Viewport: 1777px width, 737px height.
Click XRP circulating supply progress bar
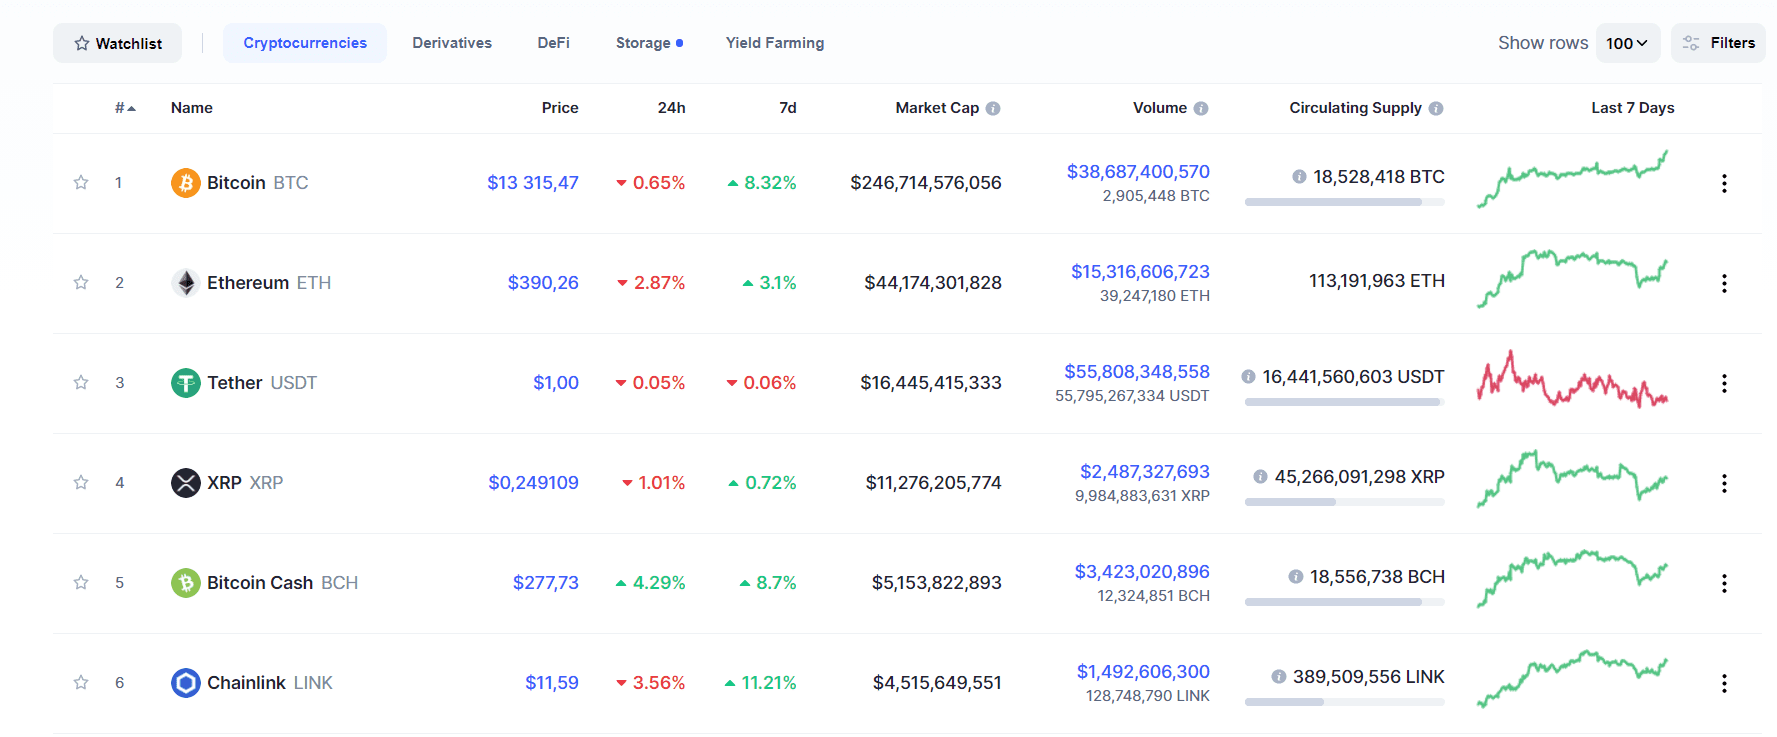tap(1345, 502)
